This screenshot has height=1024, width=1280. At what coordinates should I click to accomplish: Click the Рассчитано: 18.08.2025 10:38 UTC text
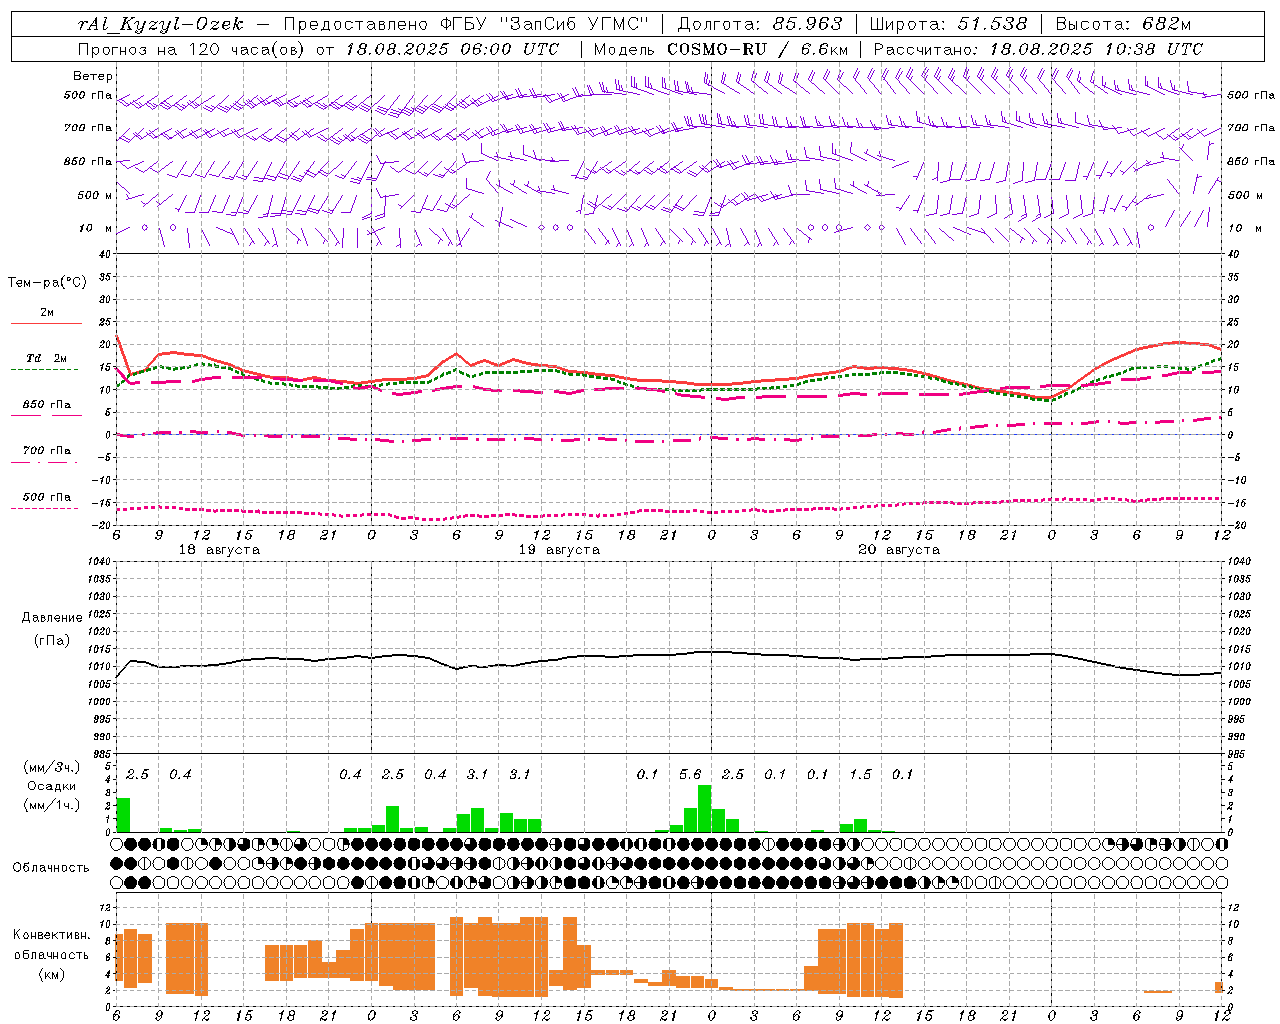(x=1038, y=49)
